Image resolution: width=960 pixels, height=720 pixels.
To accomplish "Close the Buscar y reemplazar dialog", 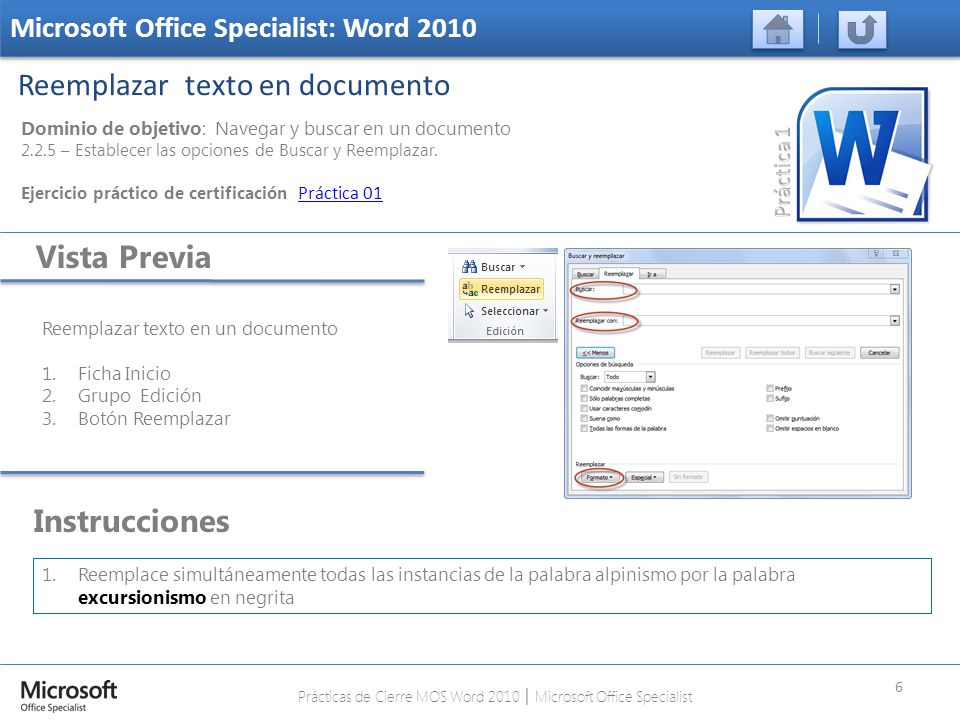I will click(x=896, y=253).
